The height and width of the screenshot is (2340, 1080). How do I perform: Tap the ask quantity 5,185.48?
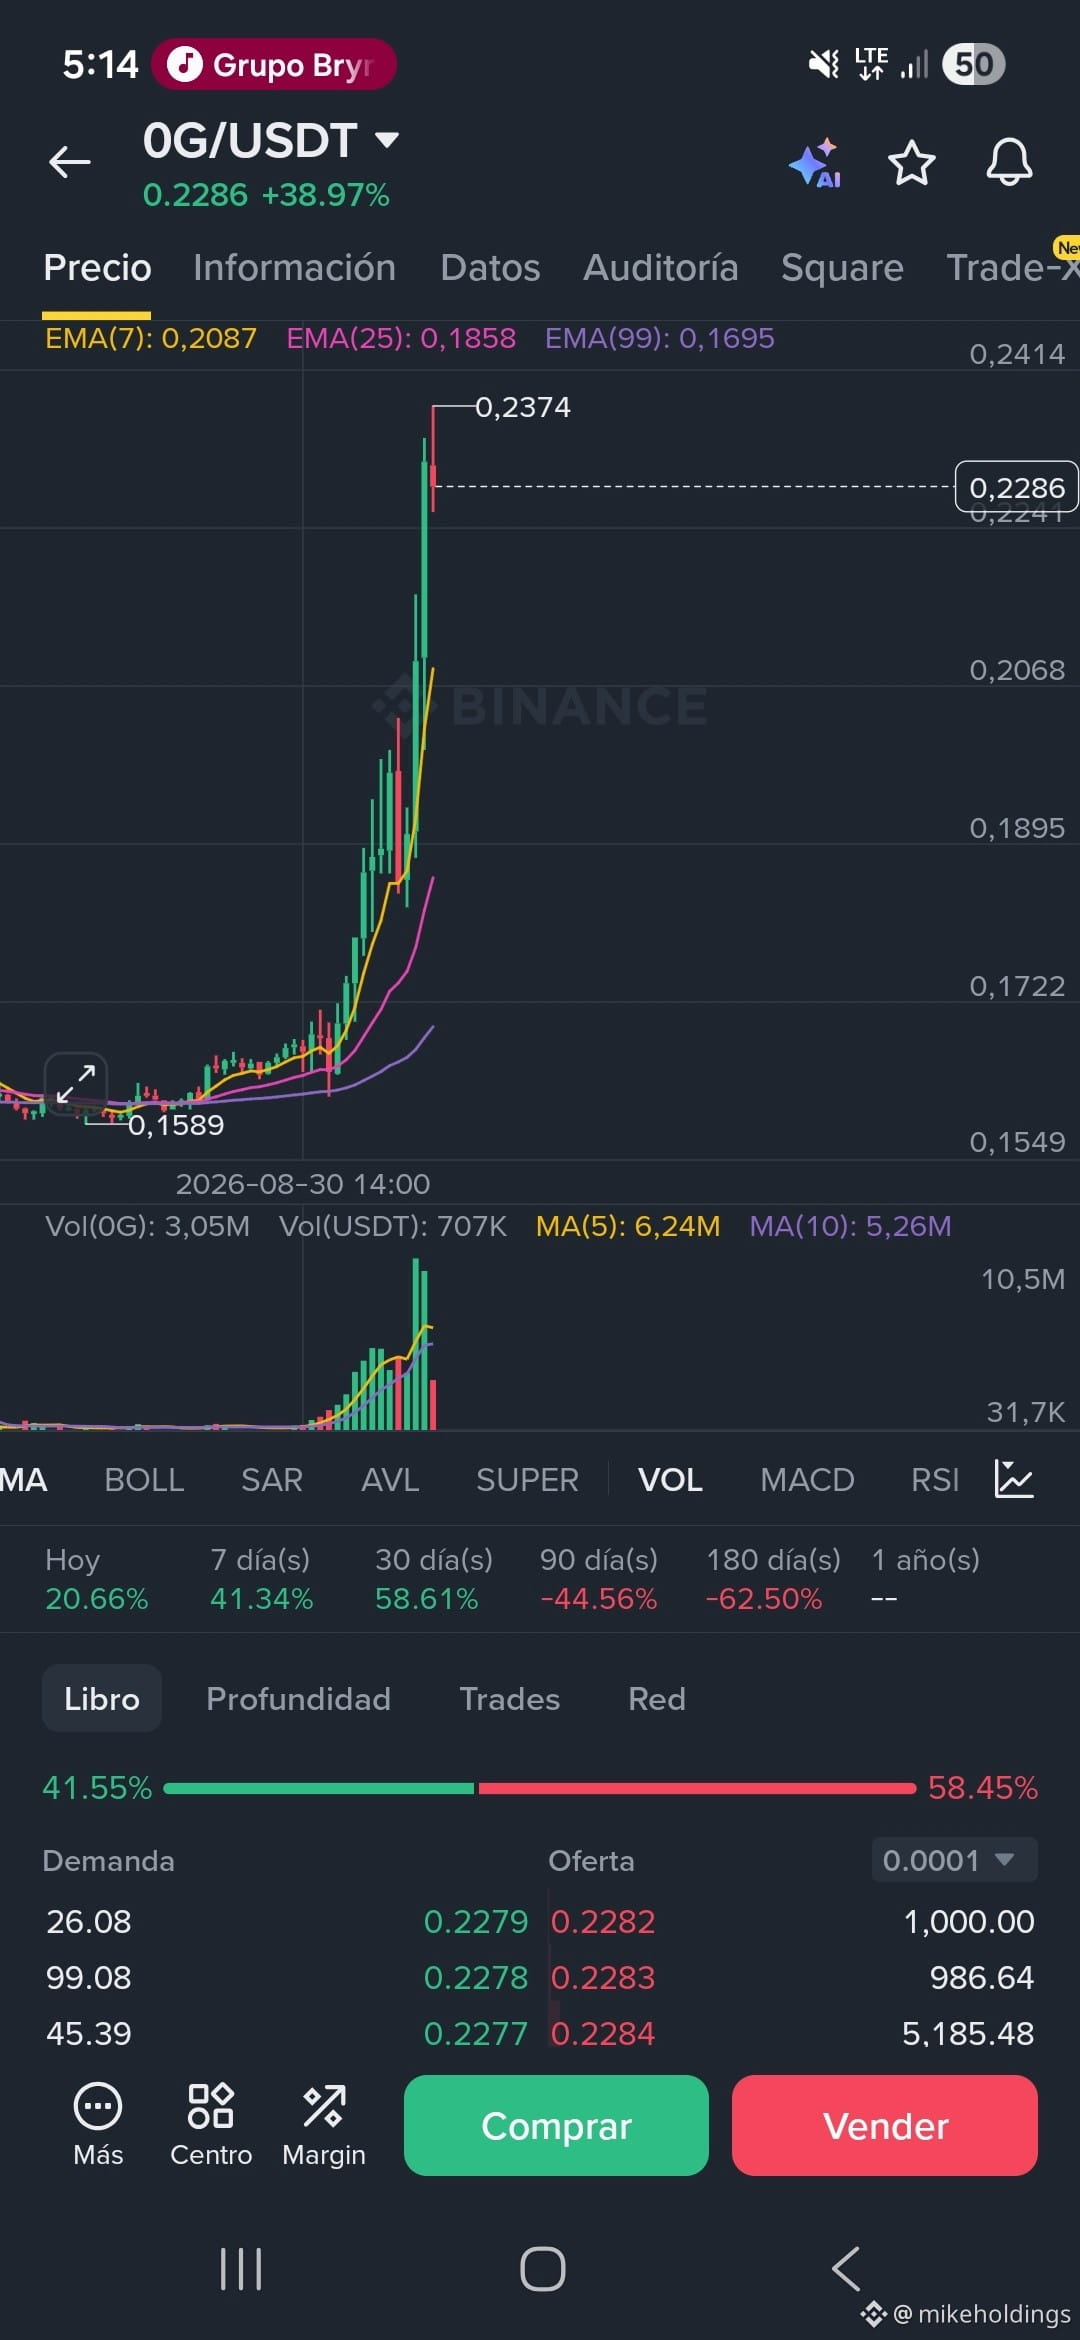tap(968, 2033)
